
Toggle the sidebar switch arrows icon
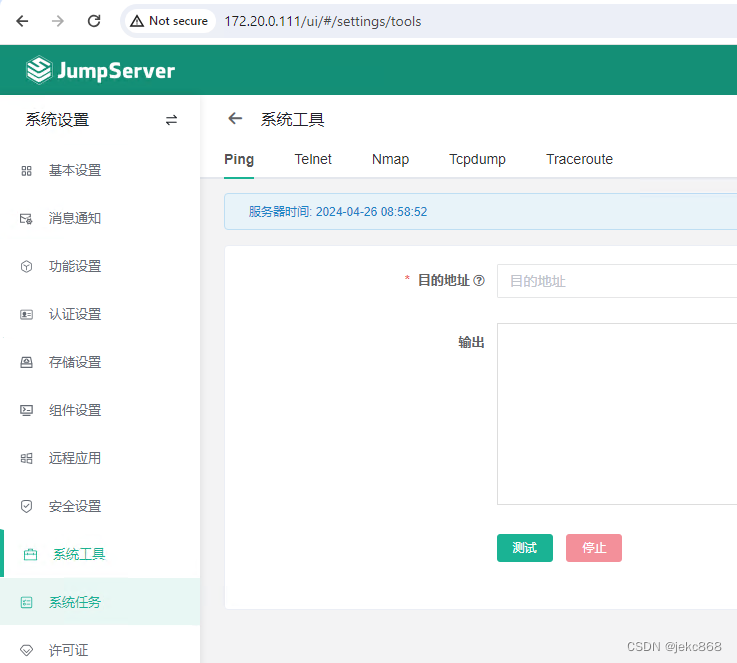coord(171,120)
